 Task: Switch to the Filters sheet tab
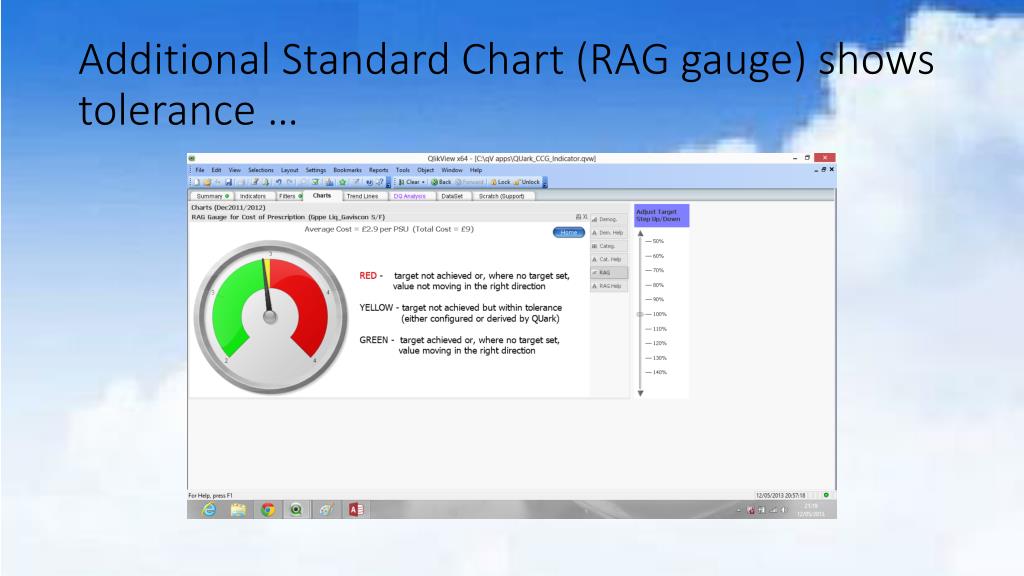coord(290,196)
